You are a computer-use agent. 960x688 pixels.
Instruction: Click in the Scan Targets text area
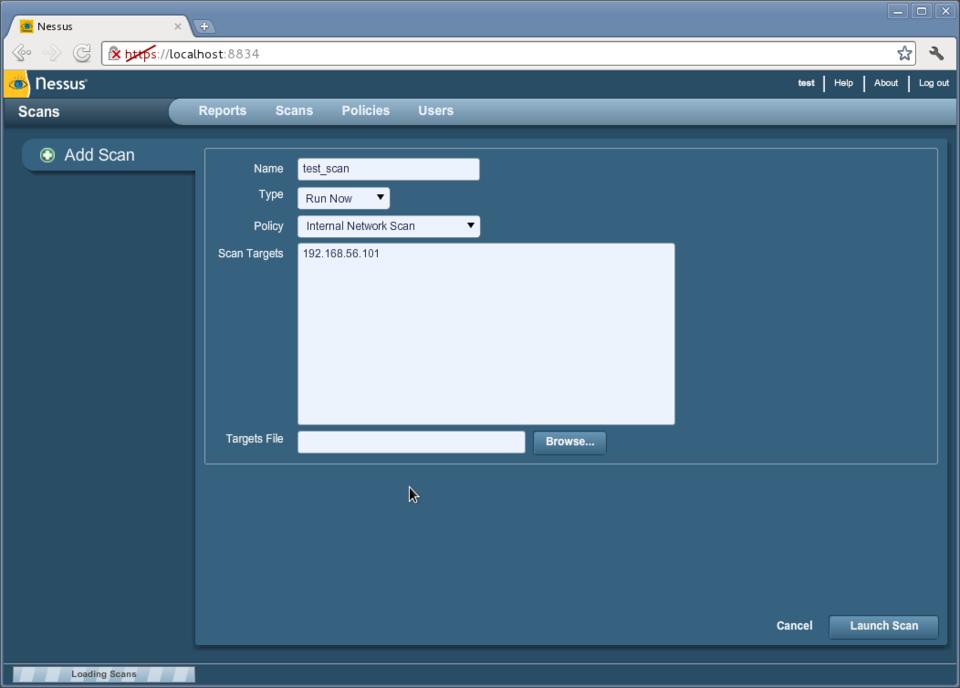(x=486, y=334)
